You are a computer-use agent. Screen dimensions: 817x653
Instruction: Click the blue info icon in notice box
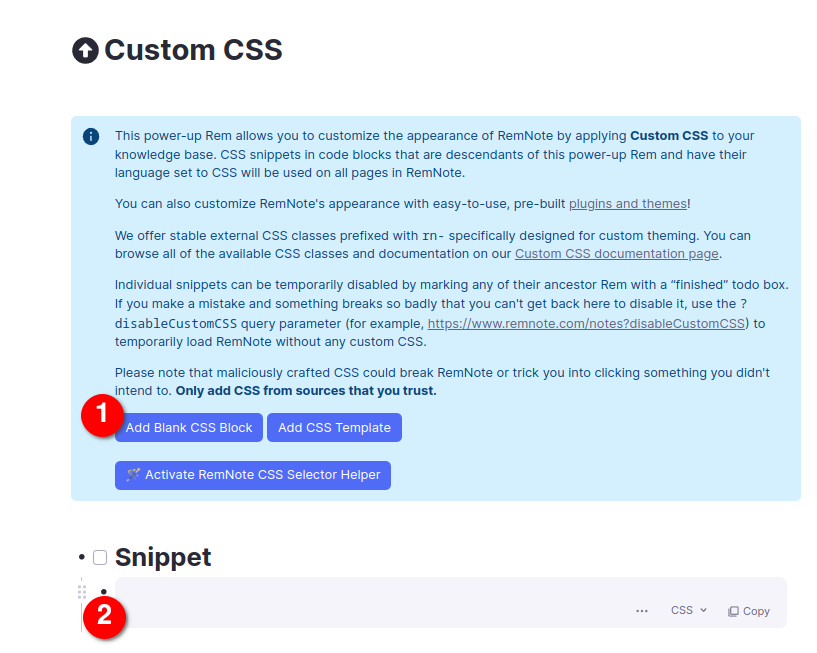pos(91,136)
